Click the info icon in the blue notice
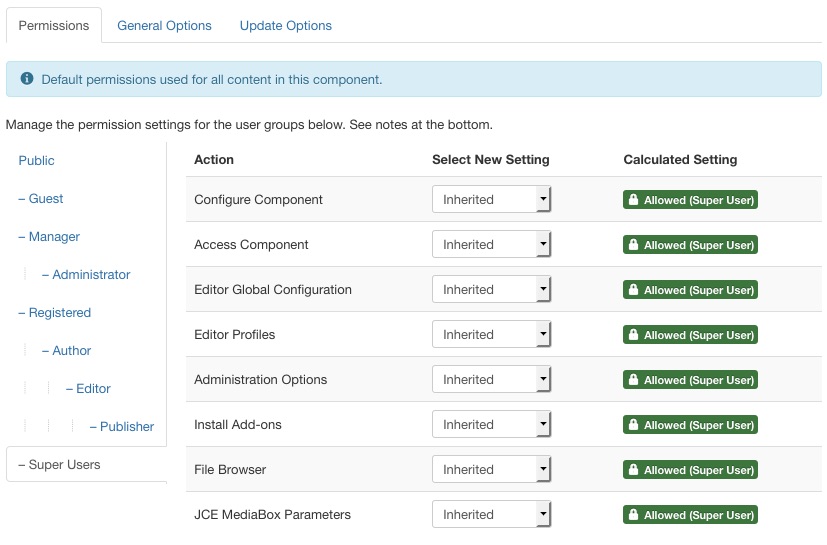This screenshot has width=827, height=545. [27, 79]
